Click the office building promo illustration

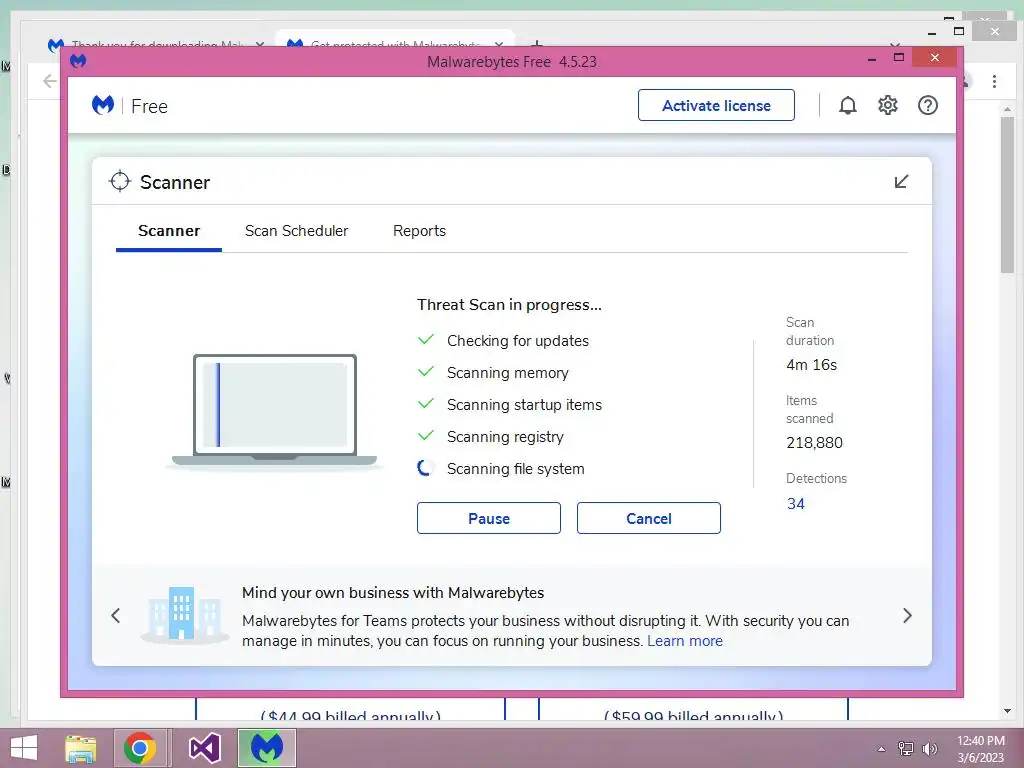click(x=184, y=615)
